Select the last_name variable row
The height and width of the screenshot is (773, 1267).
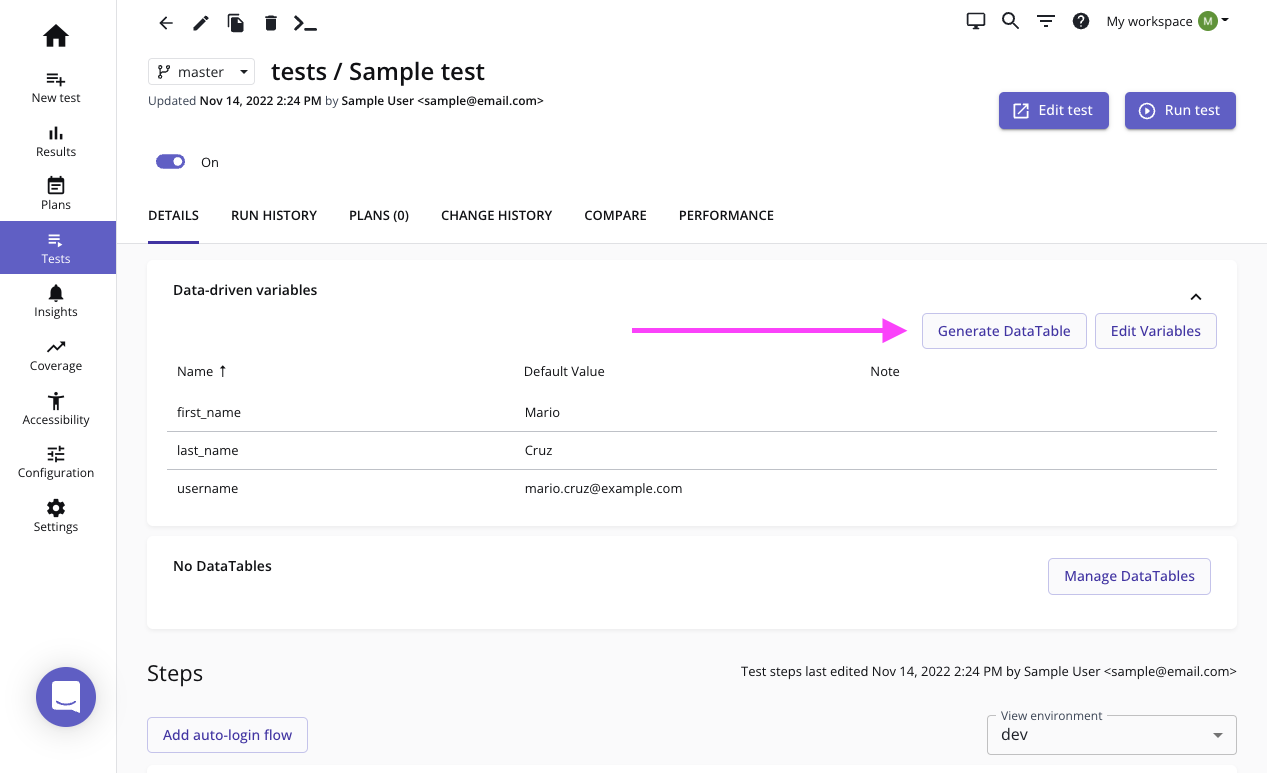692,450
